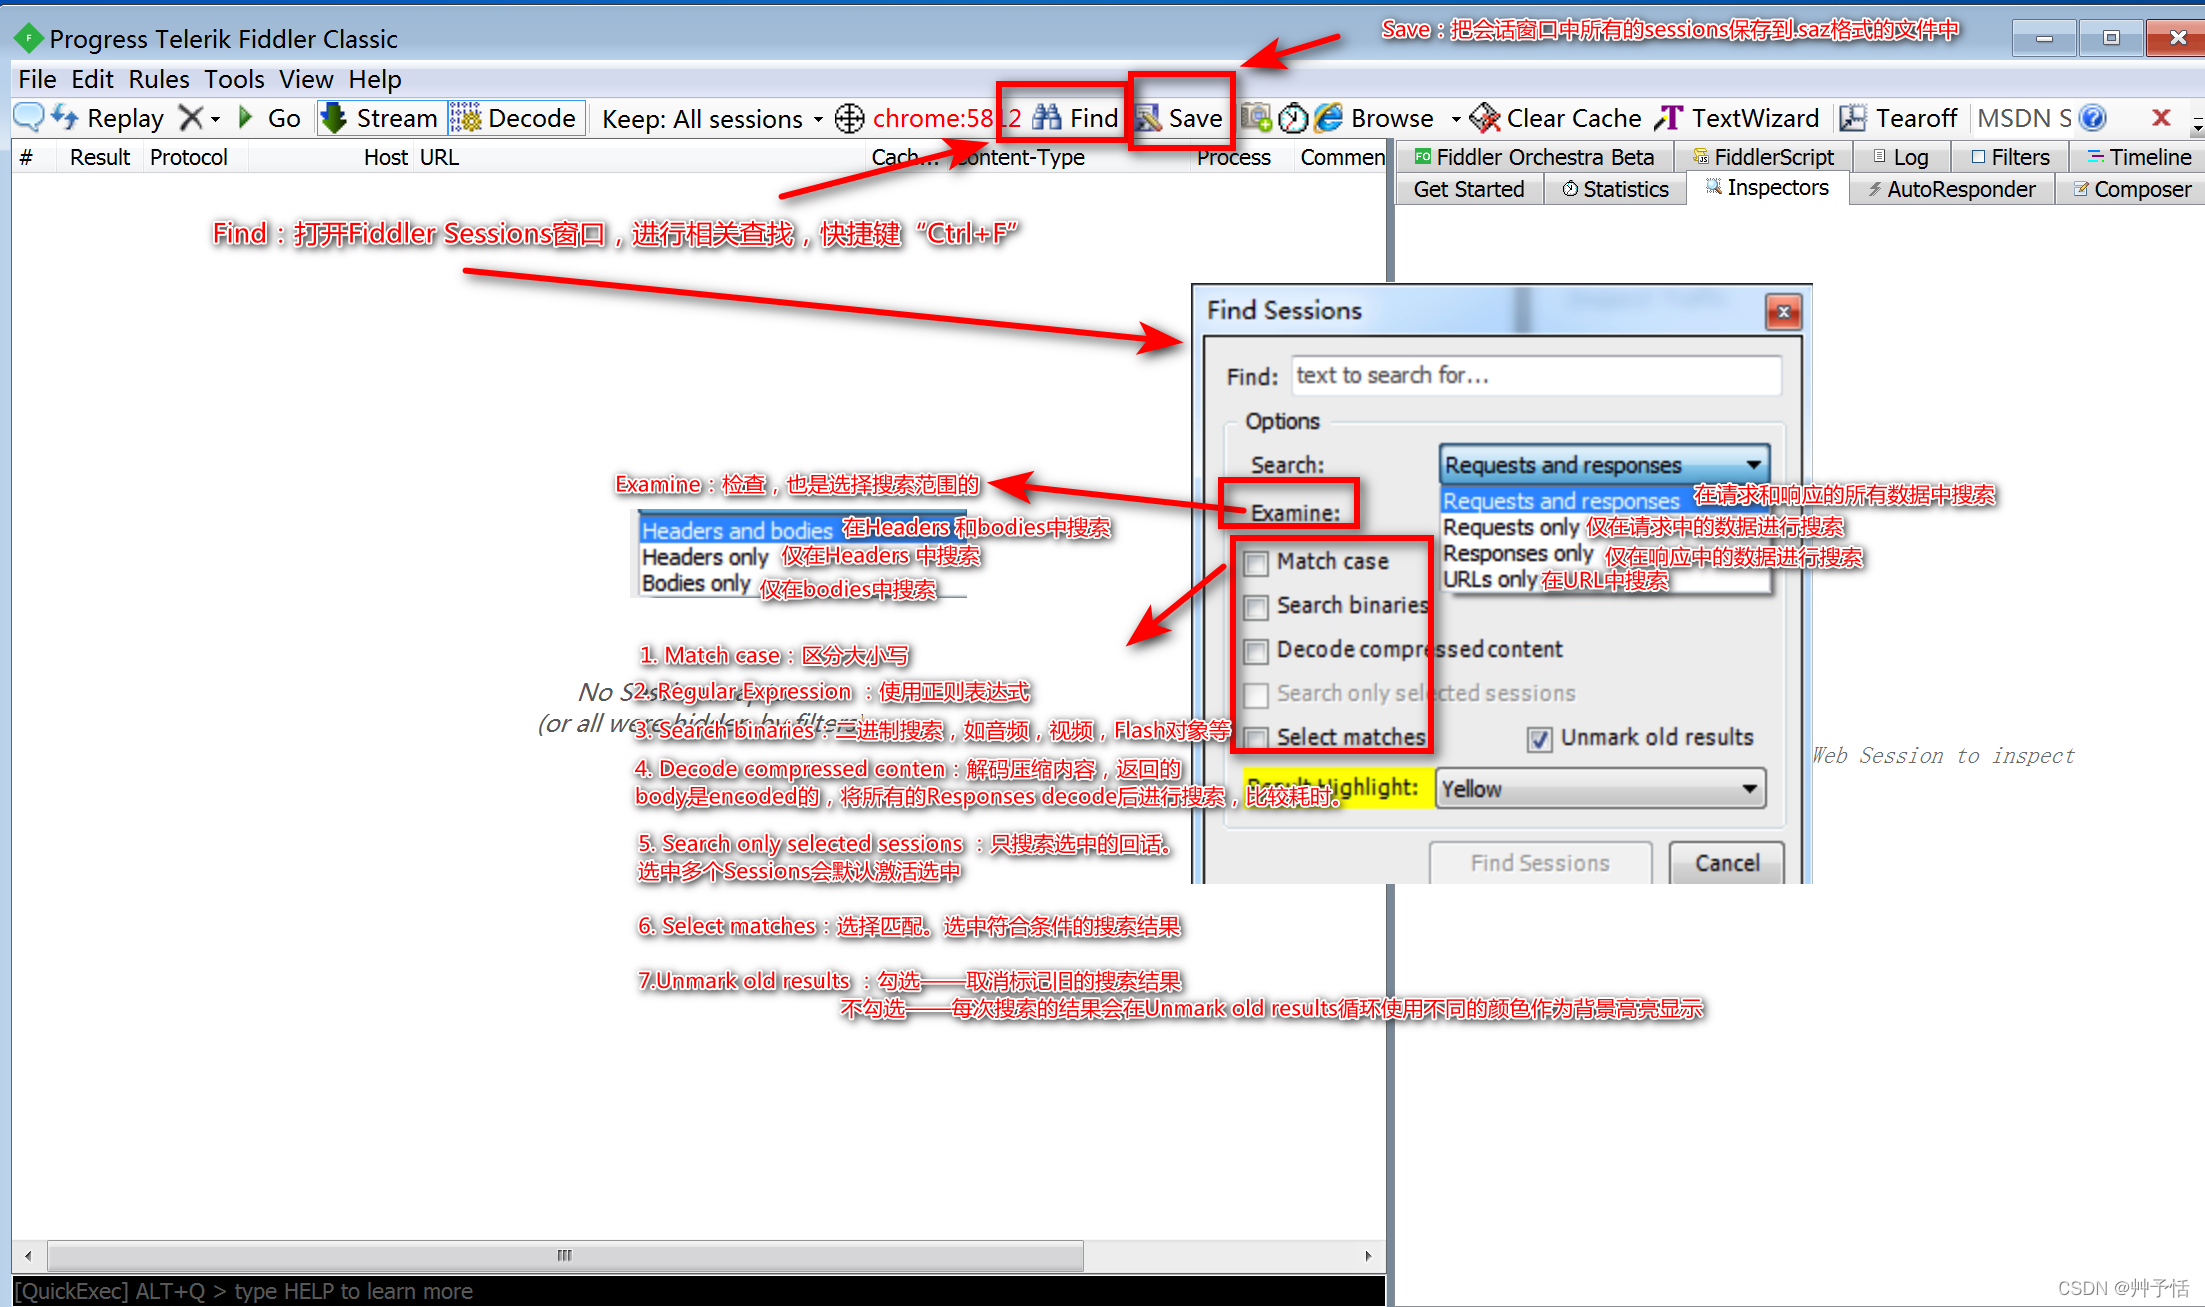Click the Find text input field
This screenshot has width=2205, height=1307.
pos(1536,375)
